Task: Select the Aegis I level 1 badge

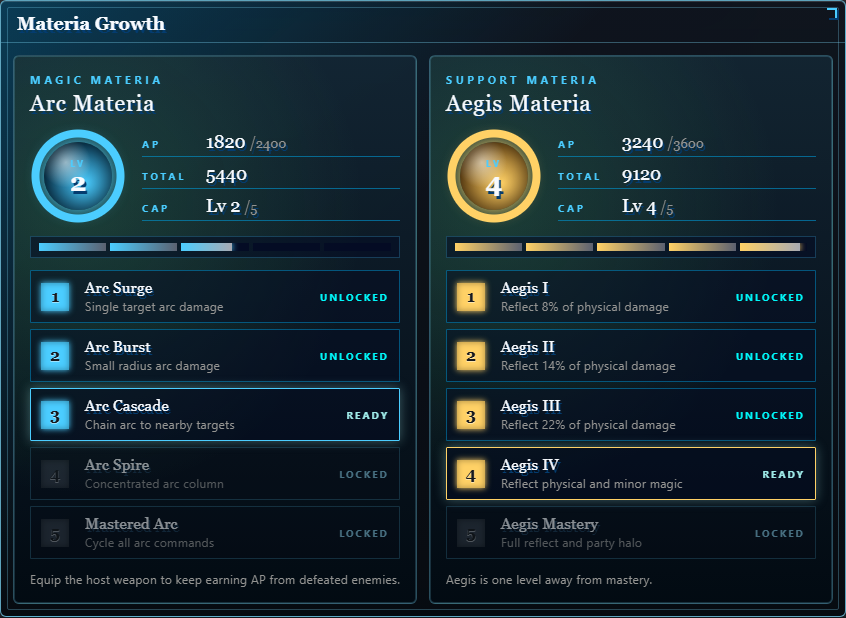Action: [471, 297]
